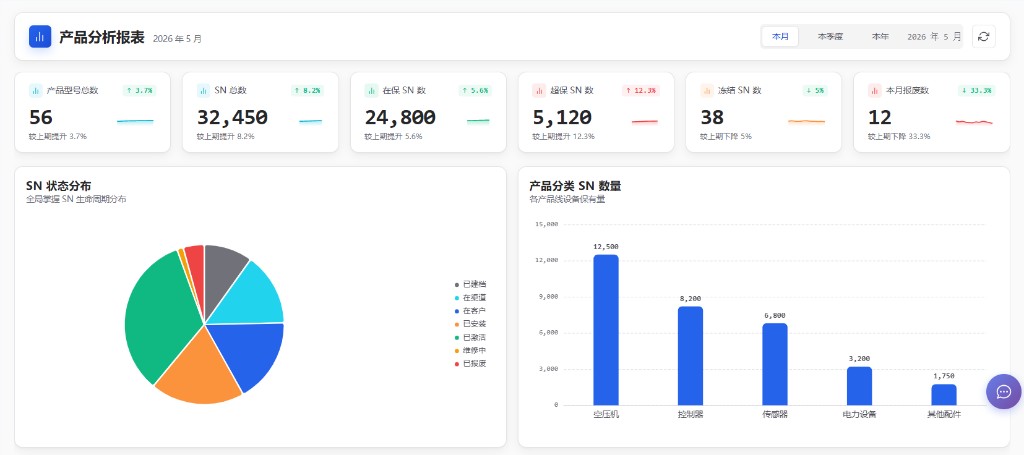The image size is (1024, 455).
Task: Click the sparkline in 产品型号总数 card
Action: (x=135, y=121)
